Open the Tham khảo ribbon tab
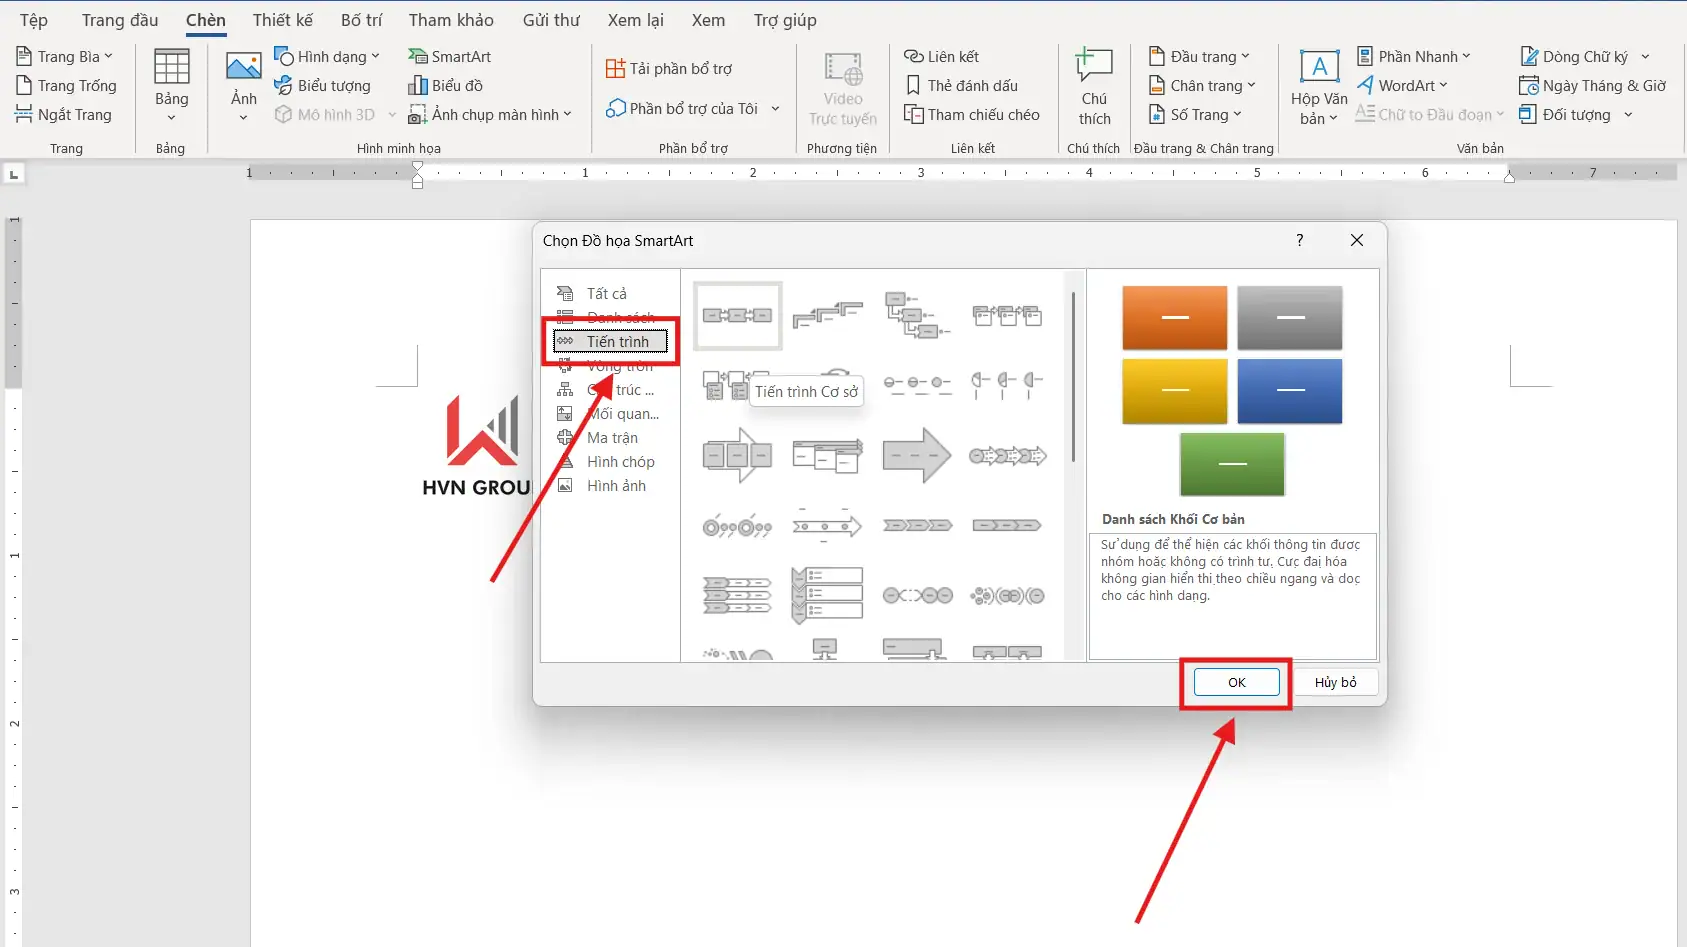 click(x=451, y=20)
